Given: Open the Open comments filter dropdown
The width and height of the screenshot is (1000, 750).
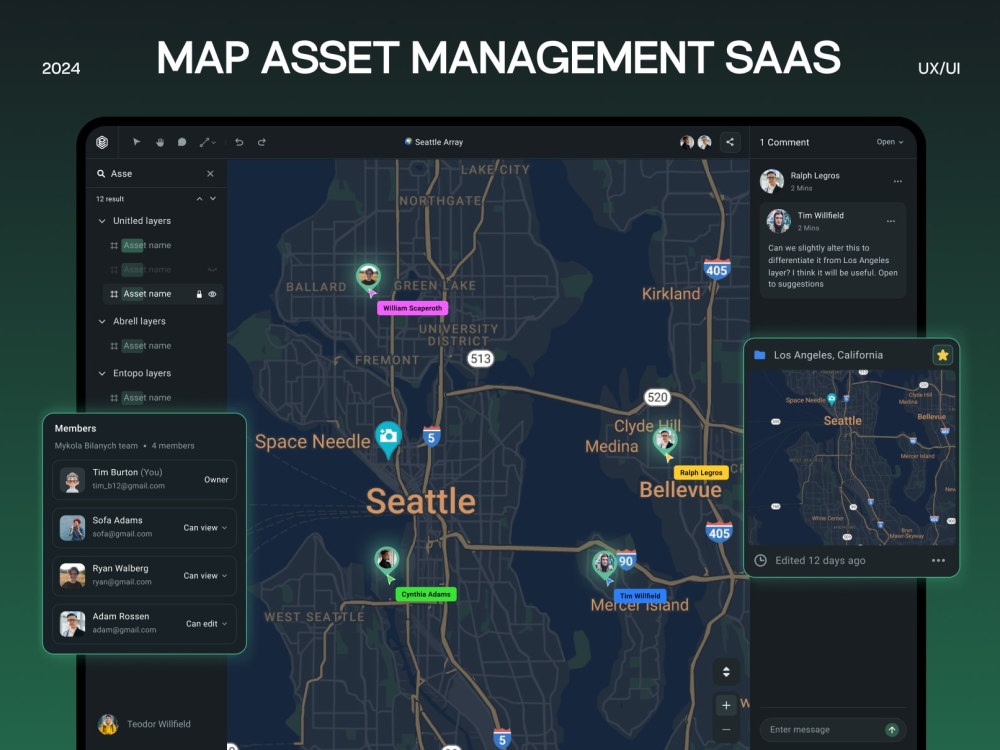Looking at the screenshot, I should tap(890, 142).
